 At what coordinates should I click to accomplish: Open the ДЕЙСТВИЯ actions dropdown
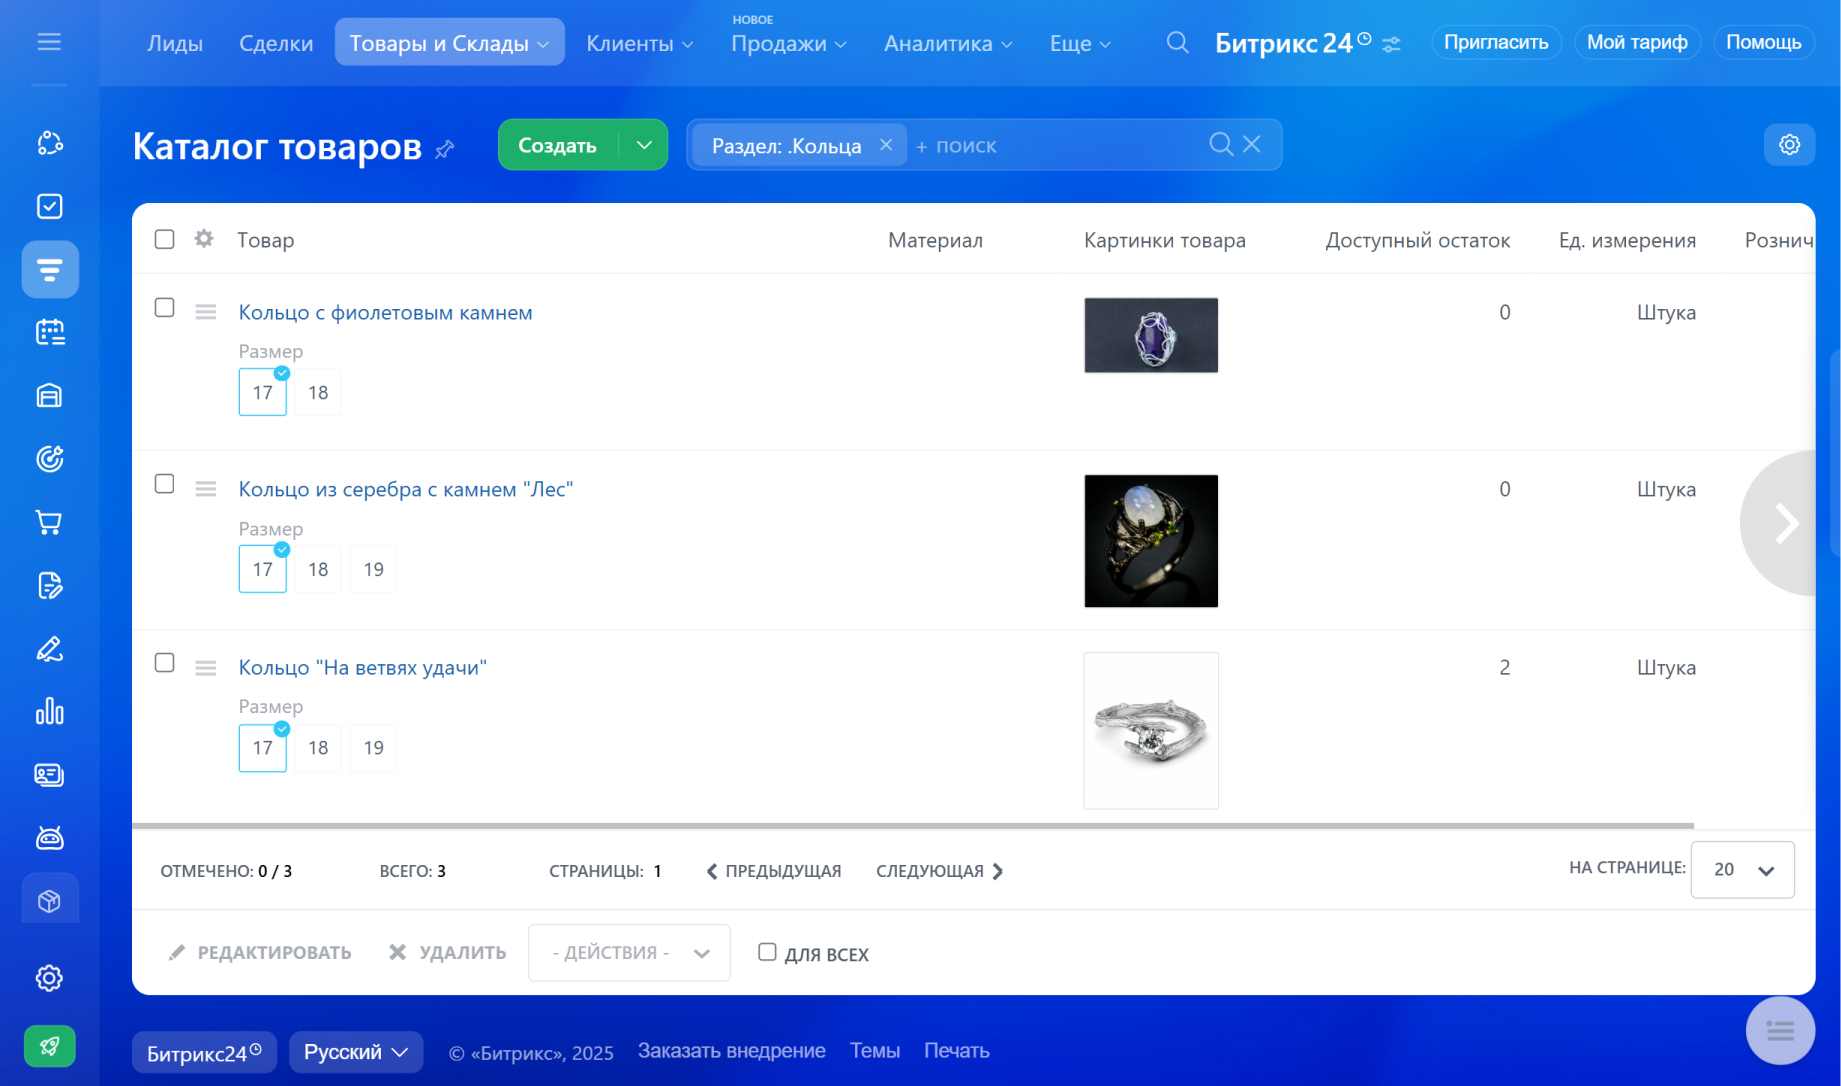click(x=629, y=953)
